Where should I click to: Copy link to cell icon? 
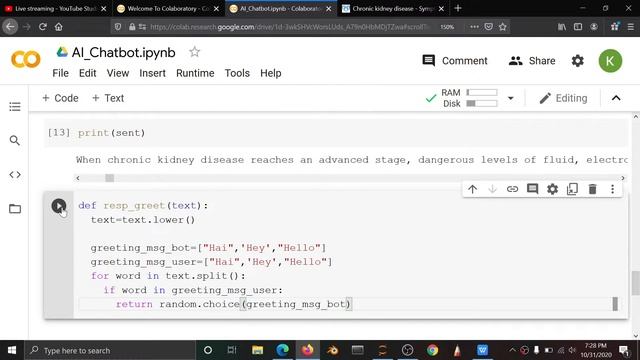512,189
